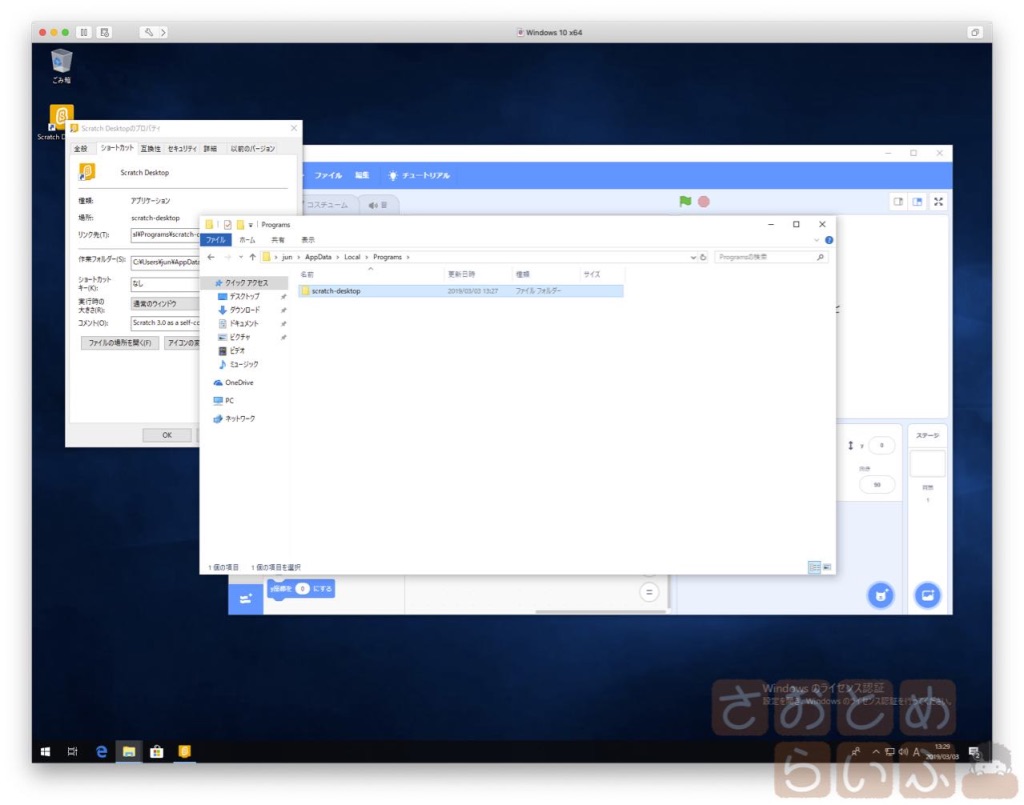Open the 表示 tab in Explorer ribbon
The width and height of the screenshot is (1024, 805).
coord(308,240)
